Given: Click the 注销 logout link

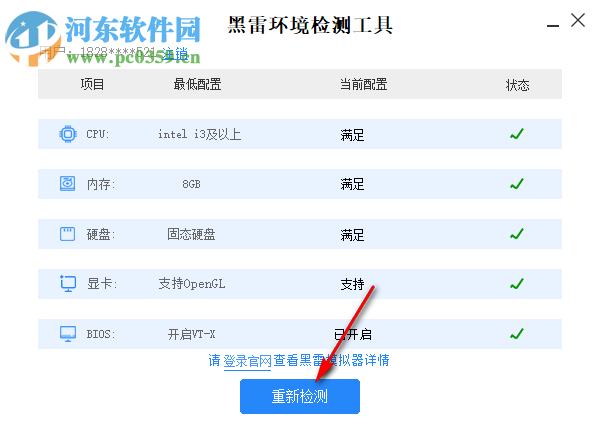Looking at the screenshot, I should pos(175,53).
